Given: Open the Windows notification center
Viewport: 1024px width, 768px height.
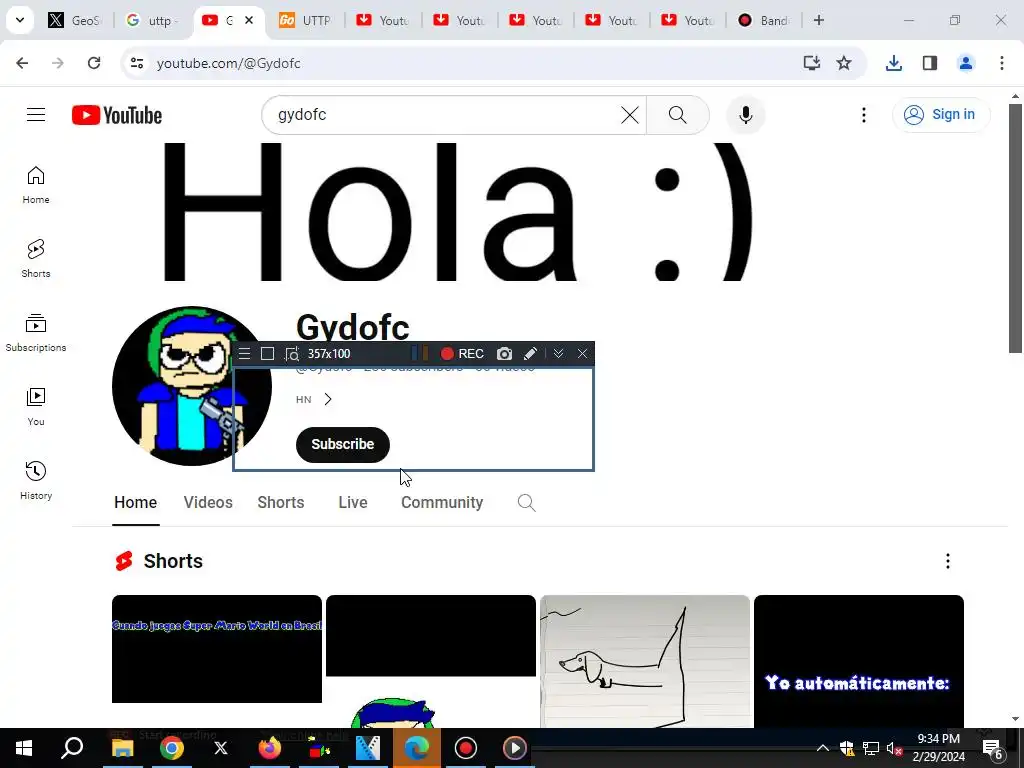Looking at the screenshot, I should tap(993, 748).
